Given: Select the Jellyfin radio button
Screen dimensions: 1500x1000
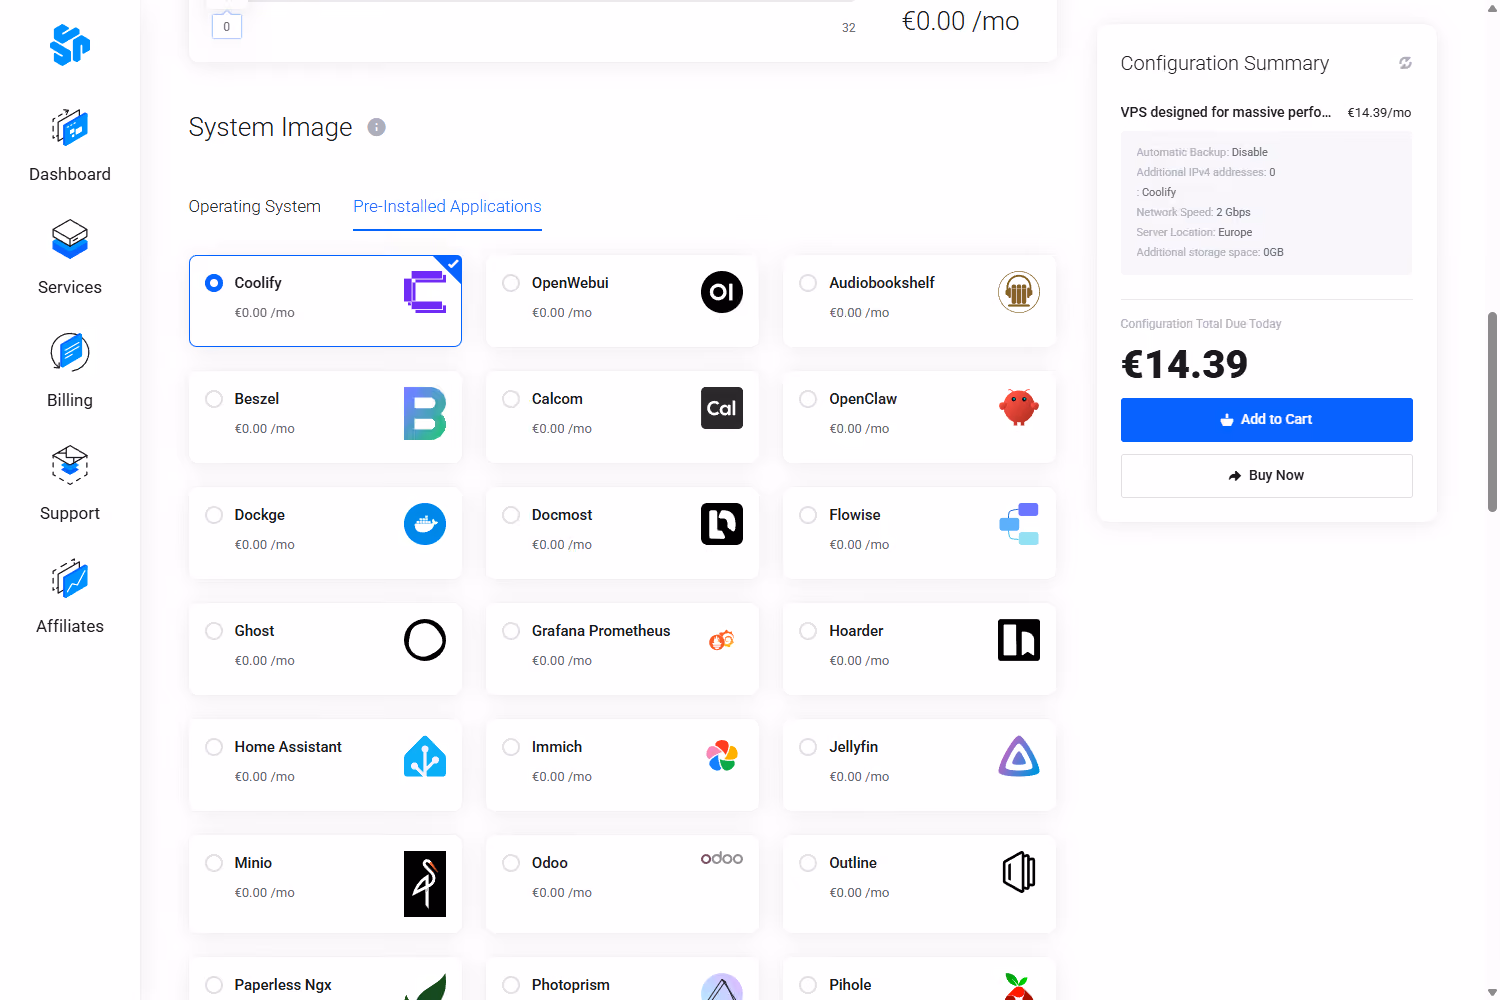Looking at the screenshot, I should click(808, 747).
